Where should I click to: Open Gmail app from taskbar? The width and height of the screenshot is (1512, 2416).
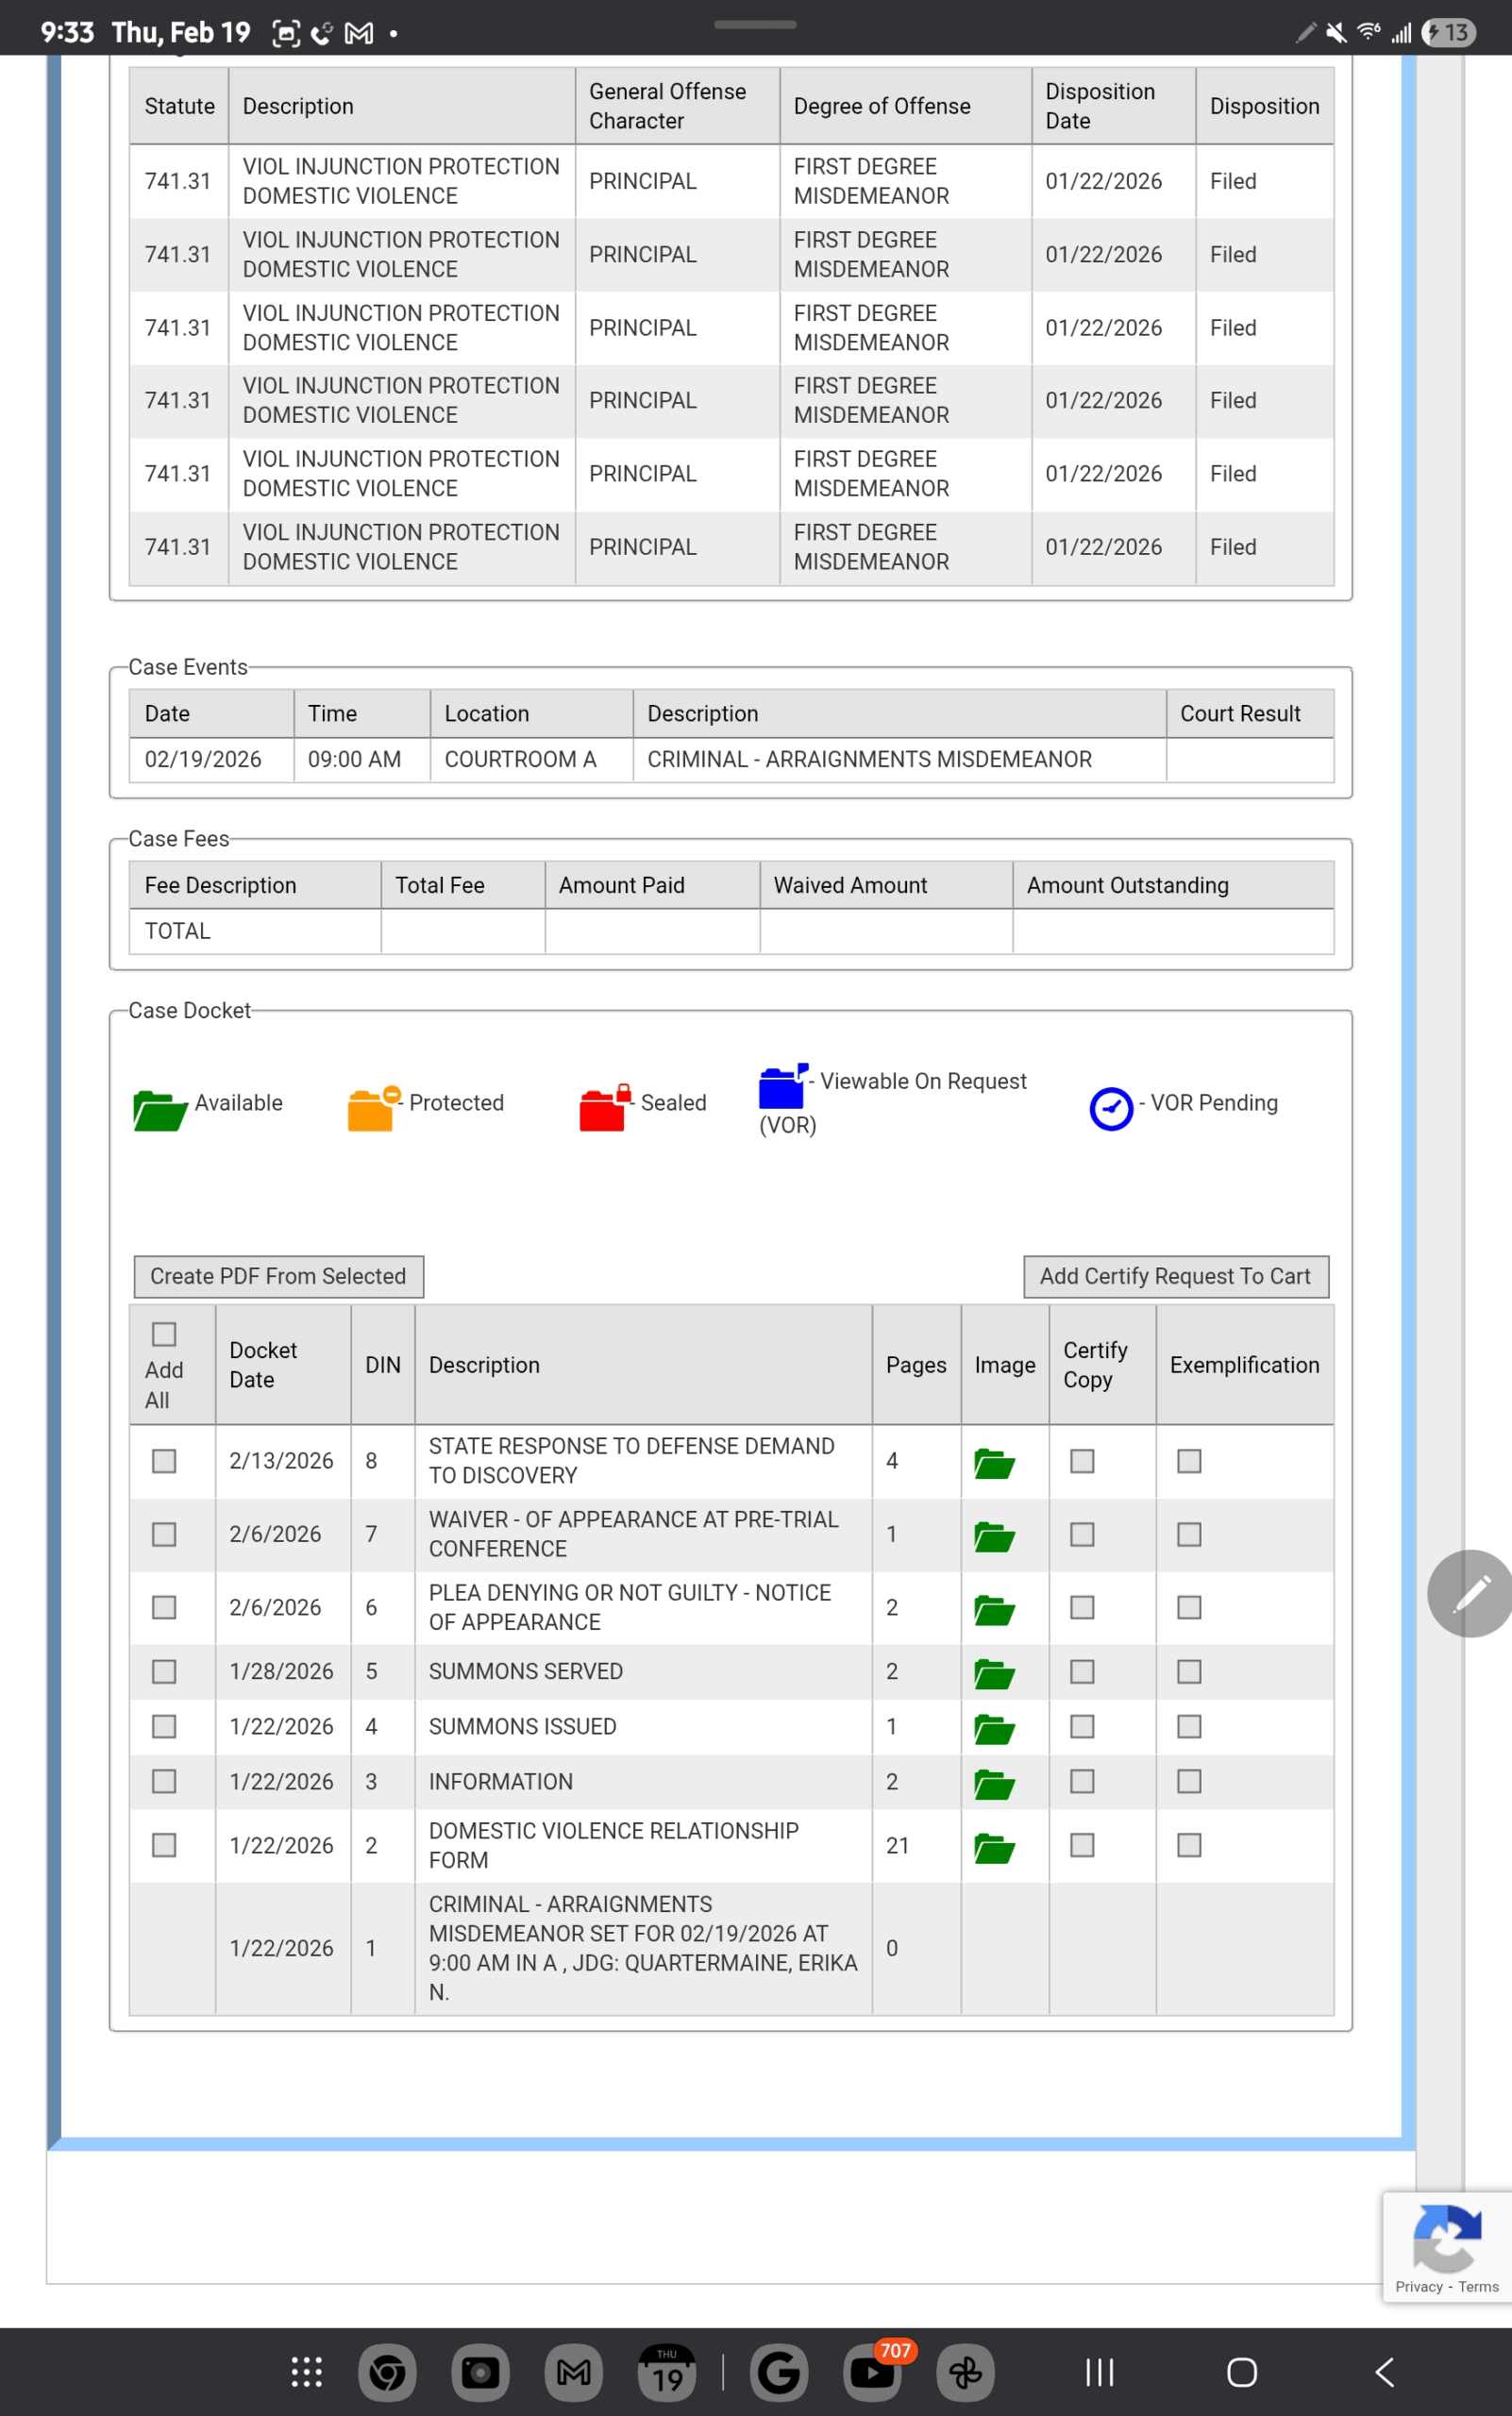pyautogui.click(x=573, y=2372)
